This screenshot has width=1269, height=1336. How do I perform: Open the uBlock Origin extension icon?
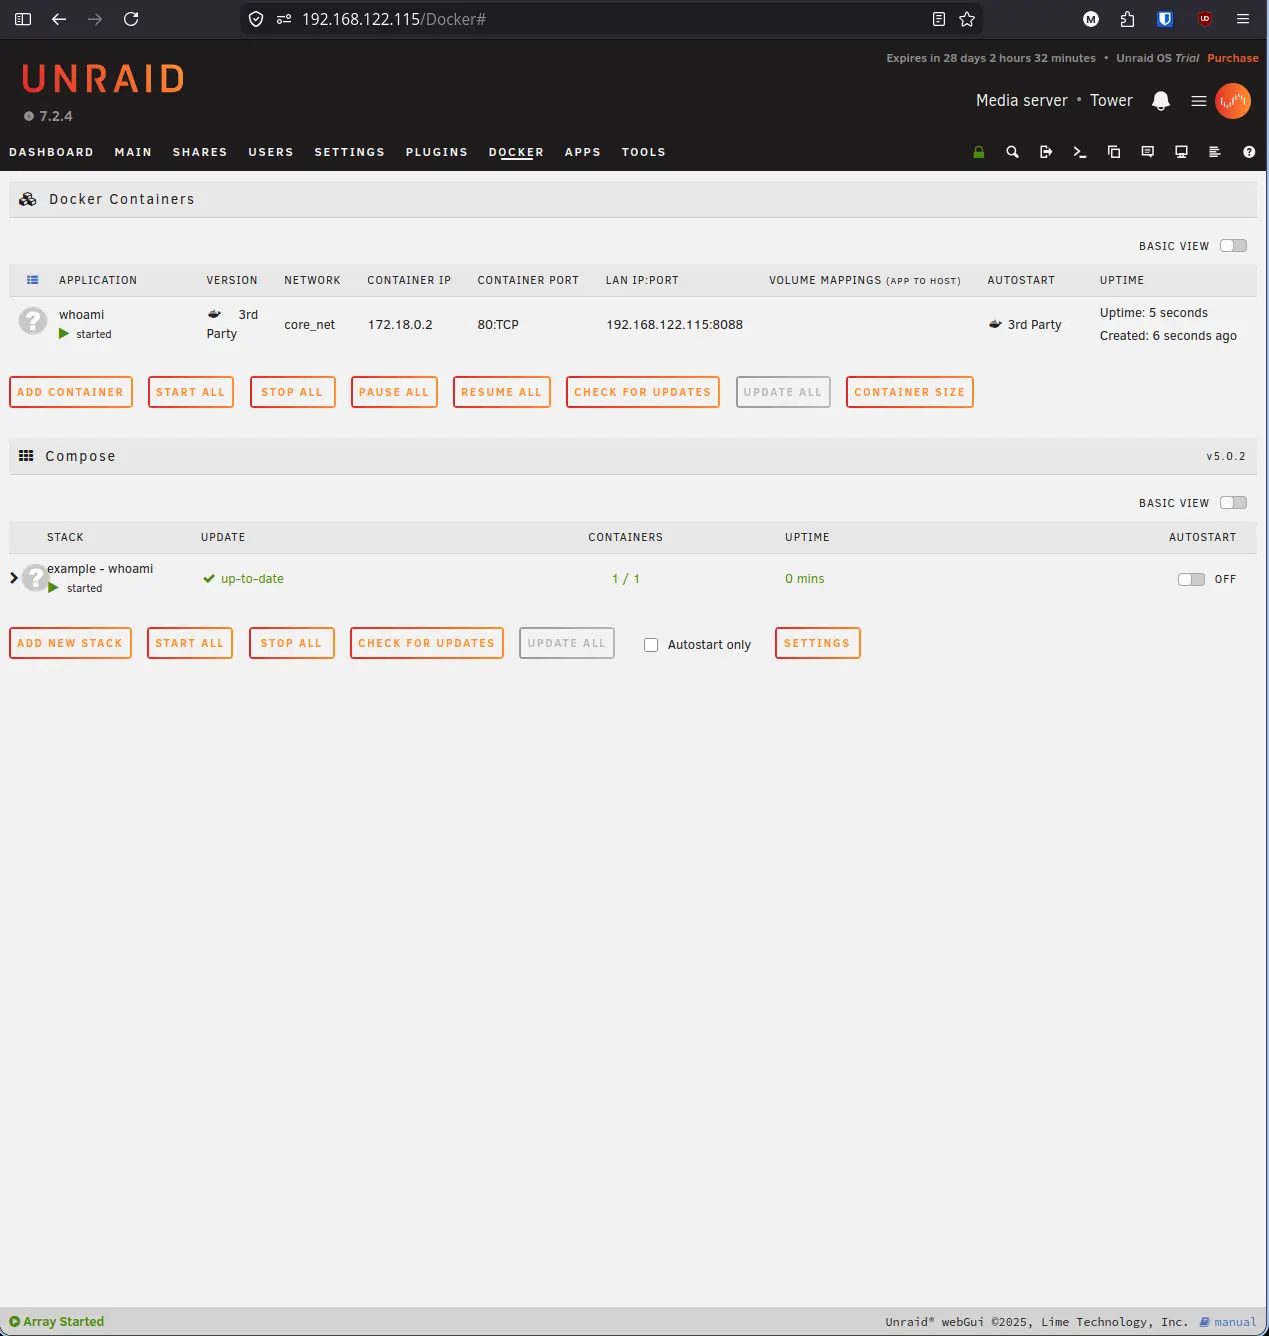(1205, 19)
